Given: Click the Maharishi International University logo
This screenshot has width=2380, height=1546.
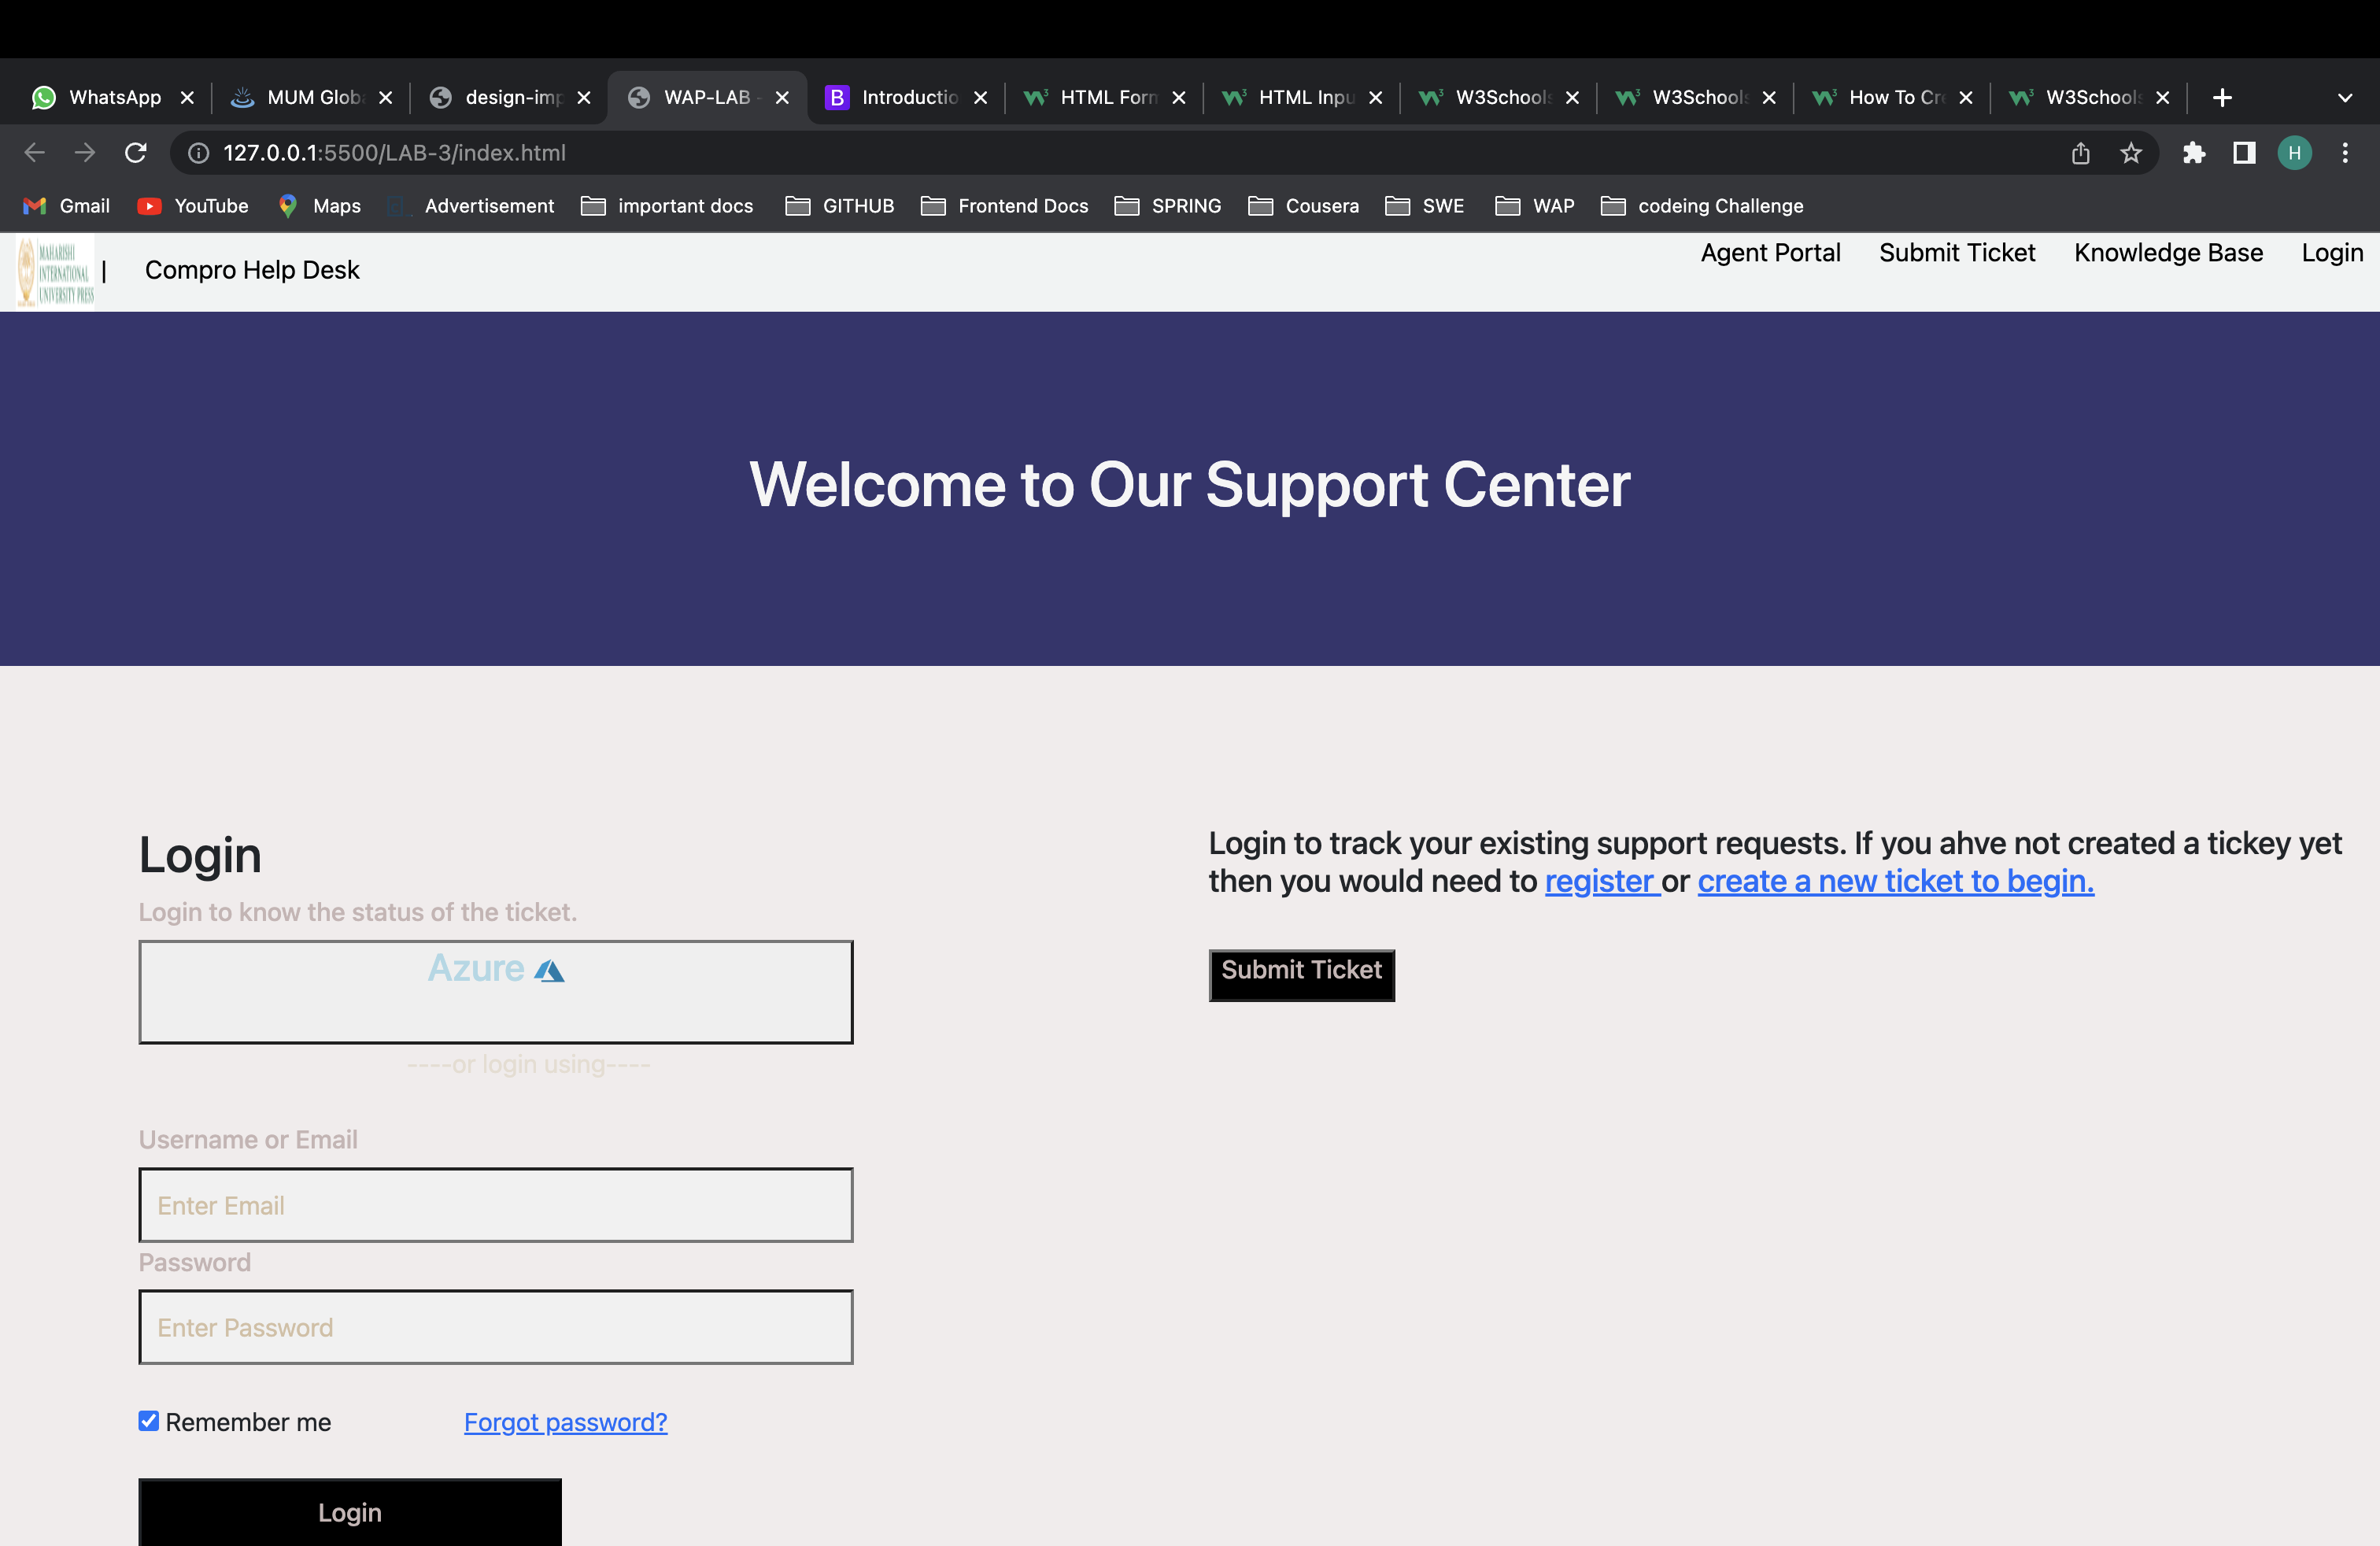Looking at the screenshot, I should 55,270.
